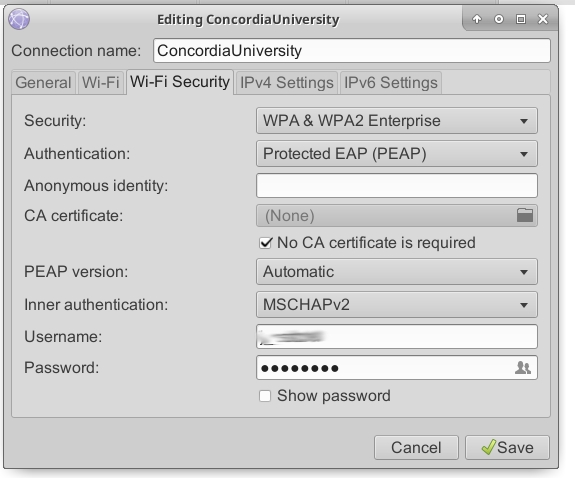Switch to the General tab
Screen dimensions: 575x478
tap(43, 83)
